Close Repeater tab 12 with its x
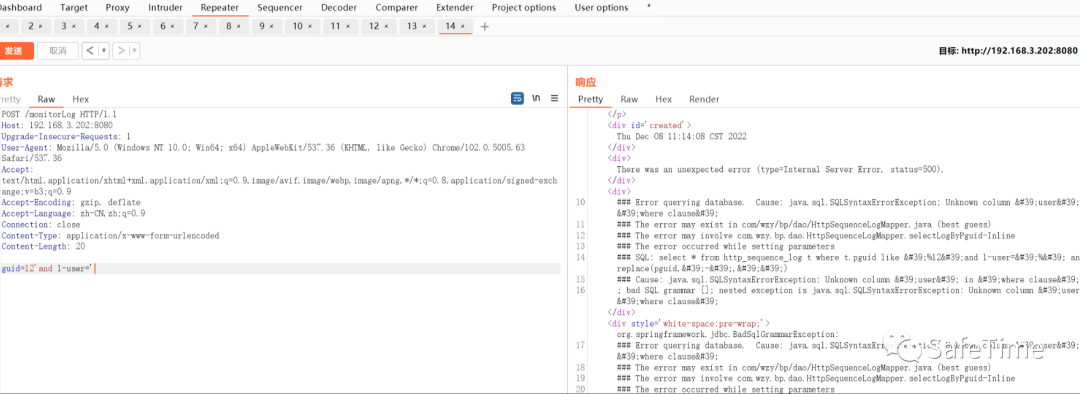 point(386,27)
